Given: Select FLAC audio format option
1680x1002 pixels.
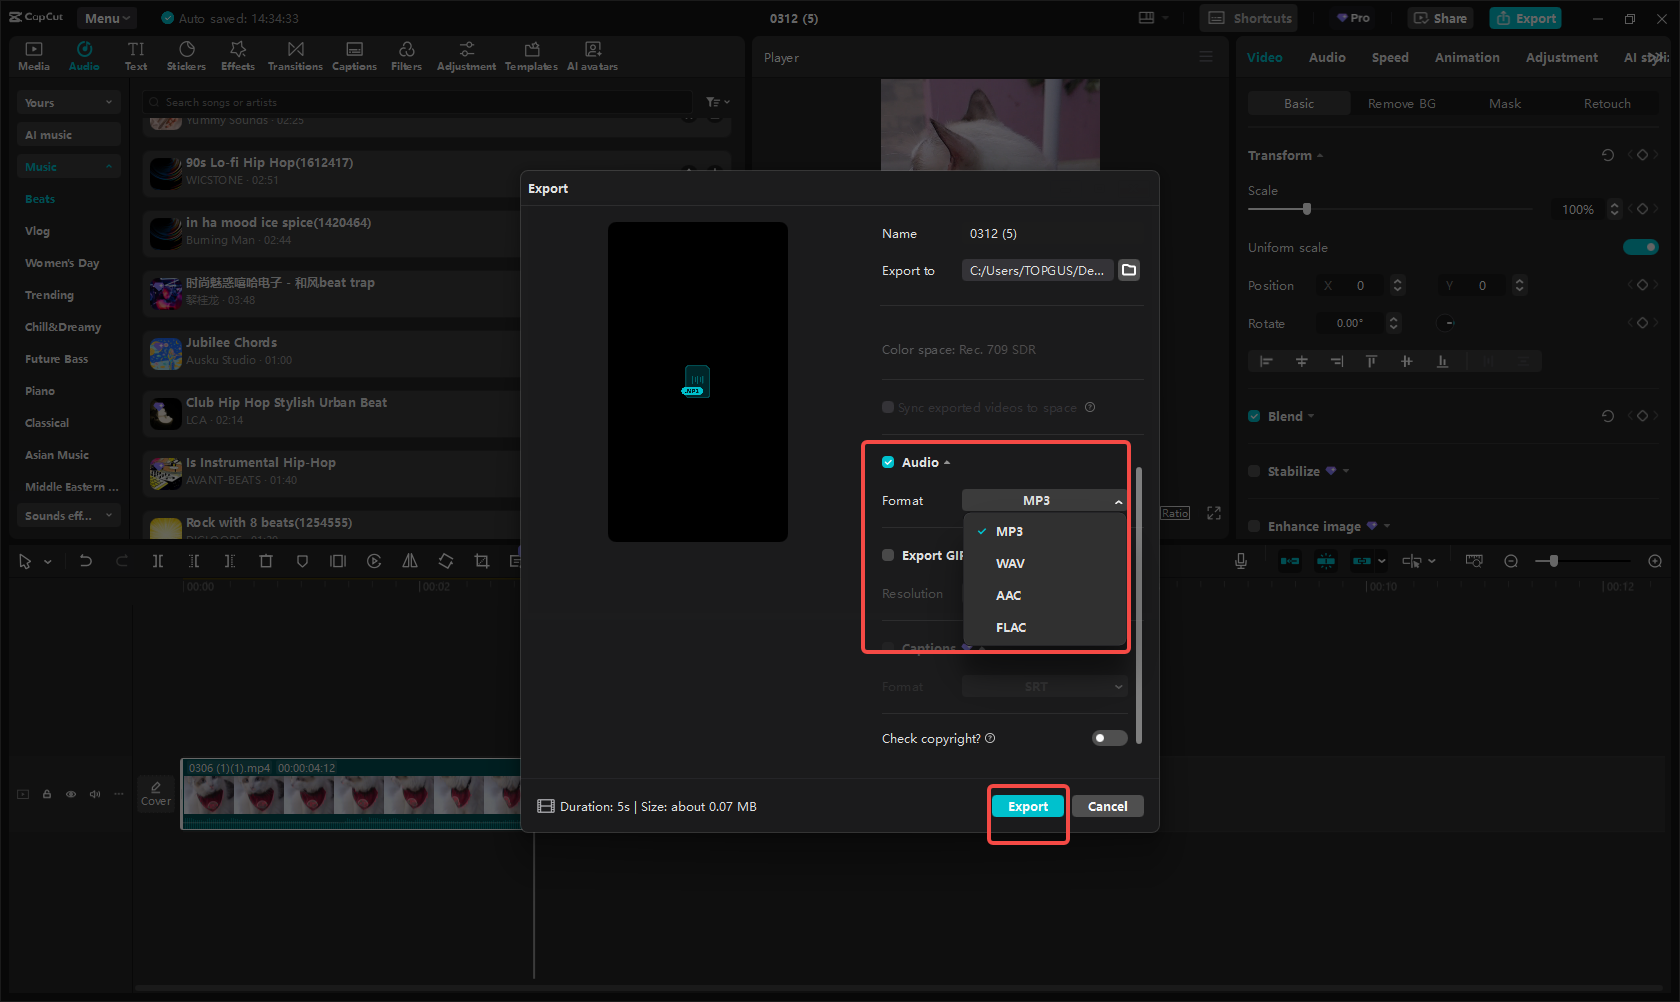Looking at the screenshot, I should (1011, 628).
